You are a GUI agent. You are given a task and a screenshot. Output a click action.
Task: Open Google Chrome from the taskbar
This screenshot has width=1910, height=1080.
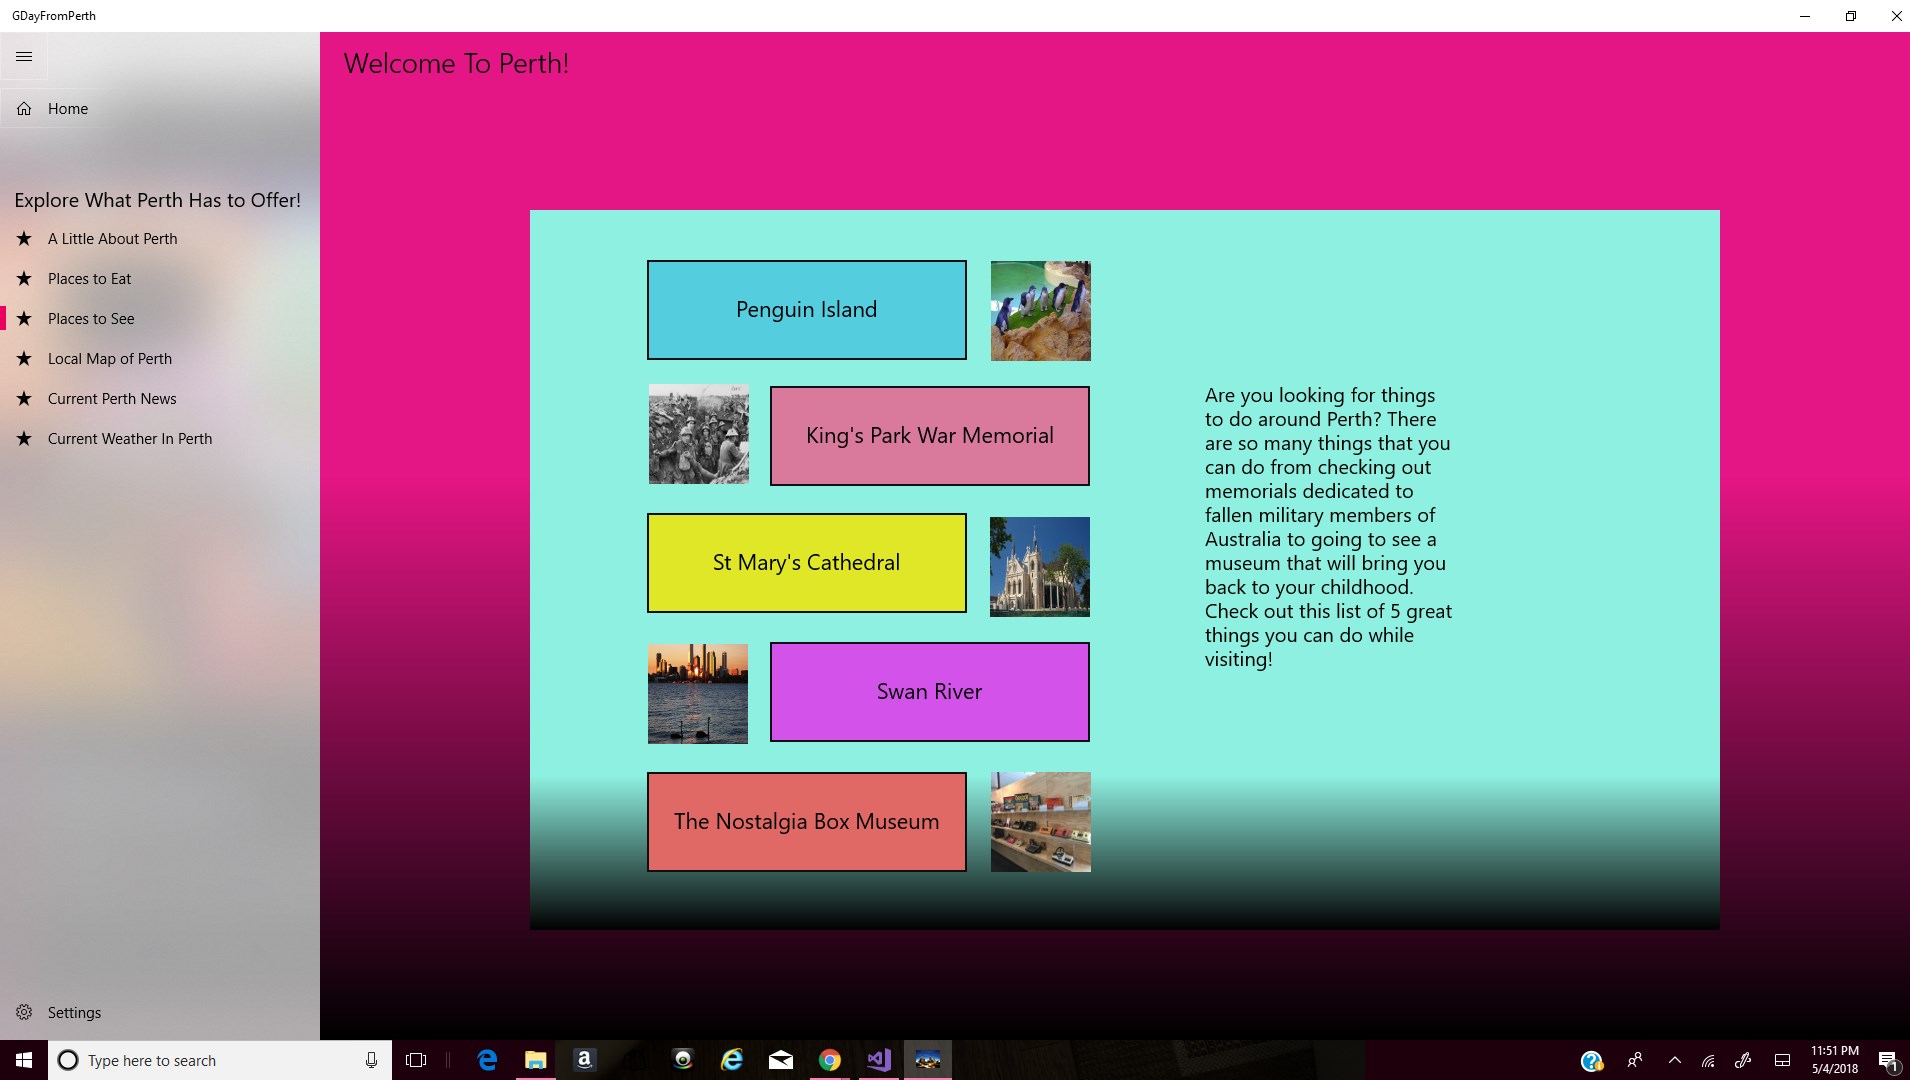coord(830,1060)
